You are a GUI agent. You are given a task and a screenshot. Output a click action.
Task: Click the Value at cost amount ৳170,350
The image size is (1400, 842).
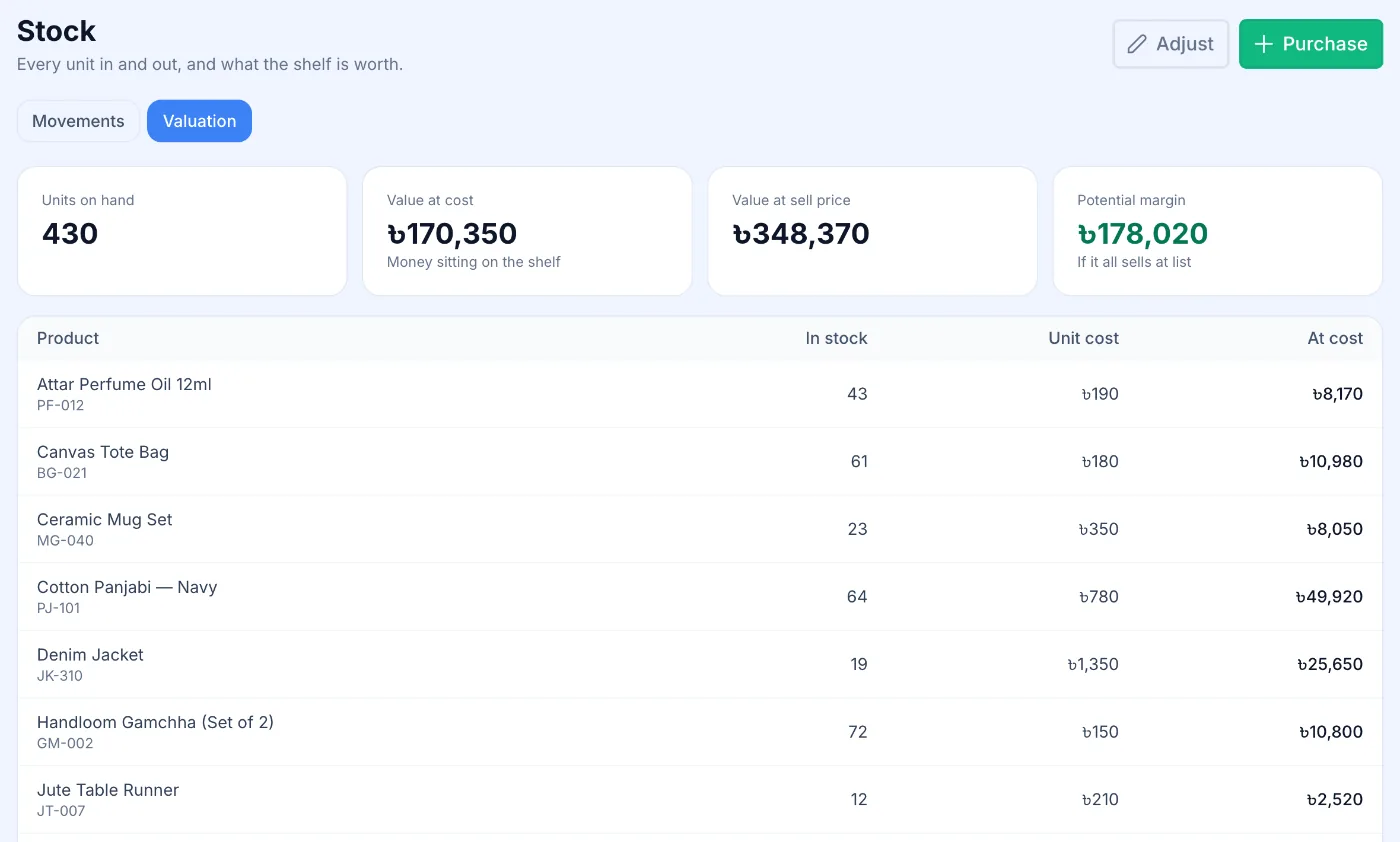452,234
